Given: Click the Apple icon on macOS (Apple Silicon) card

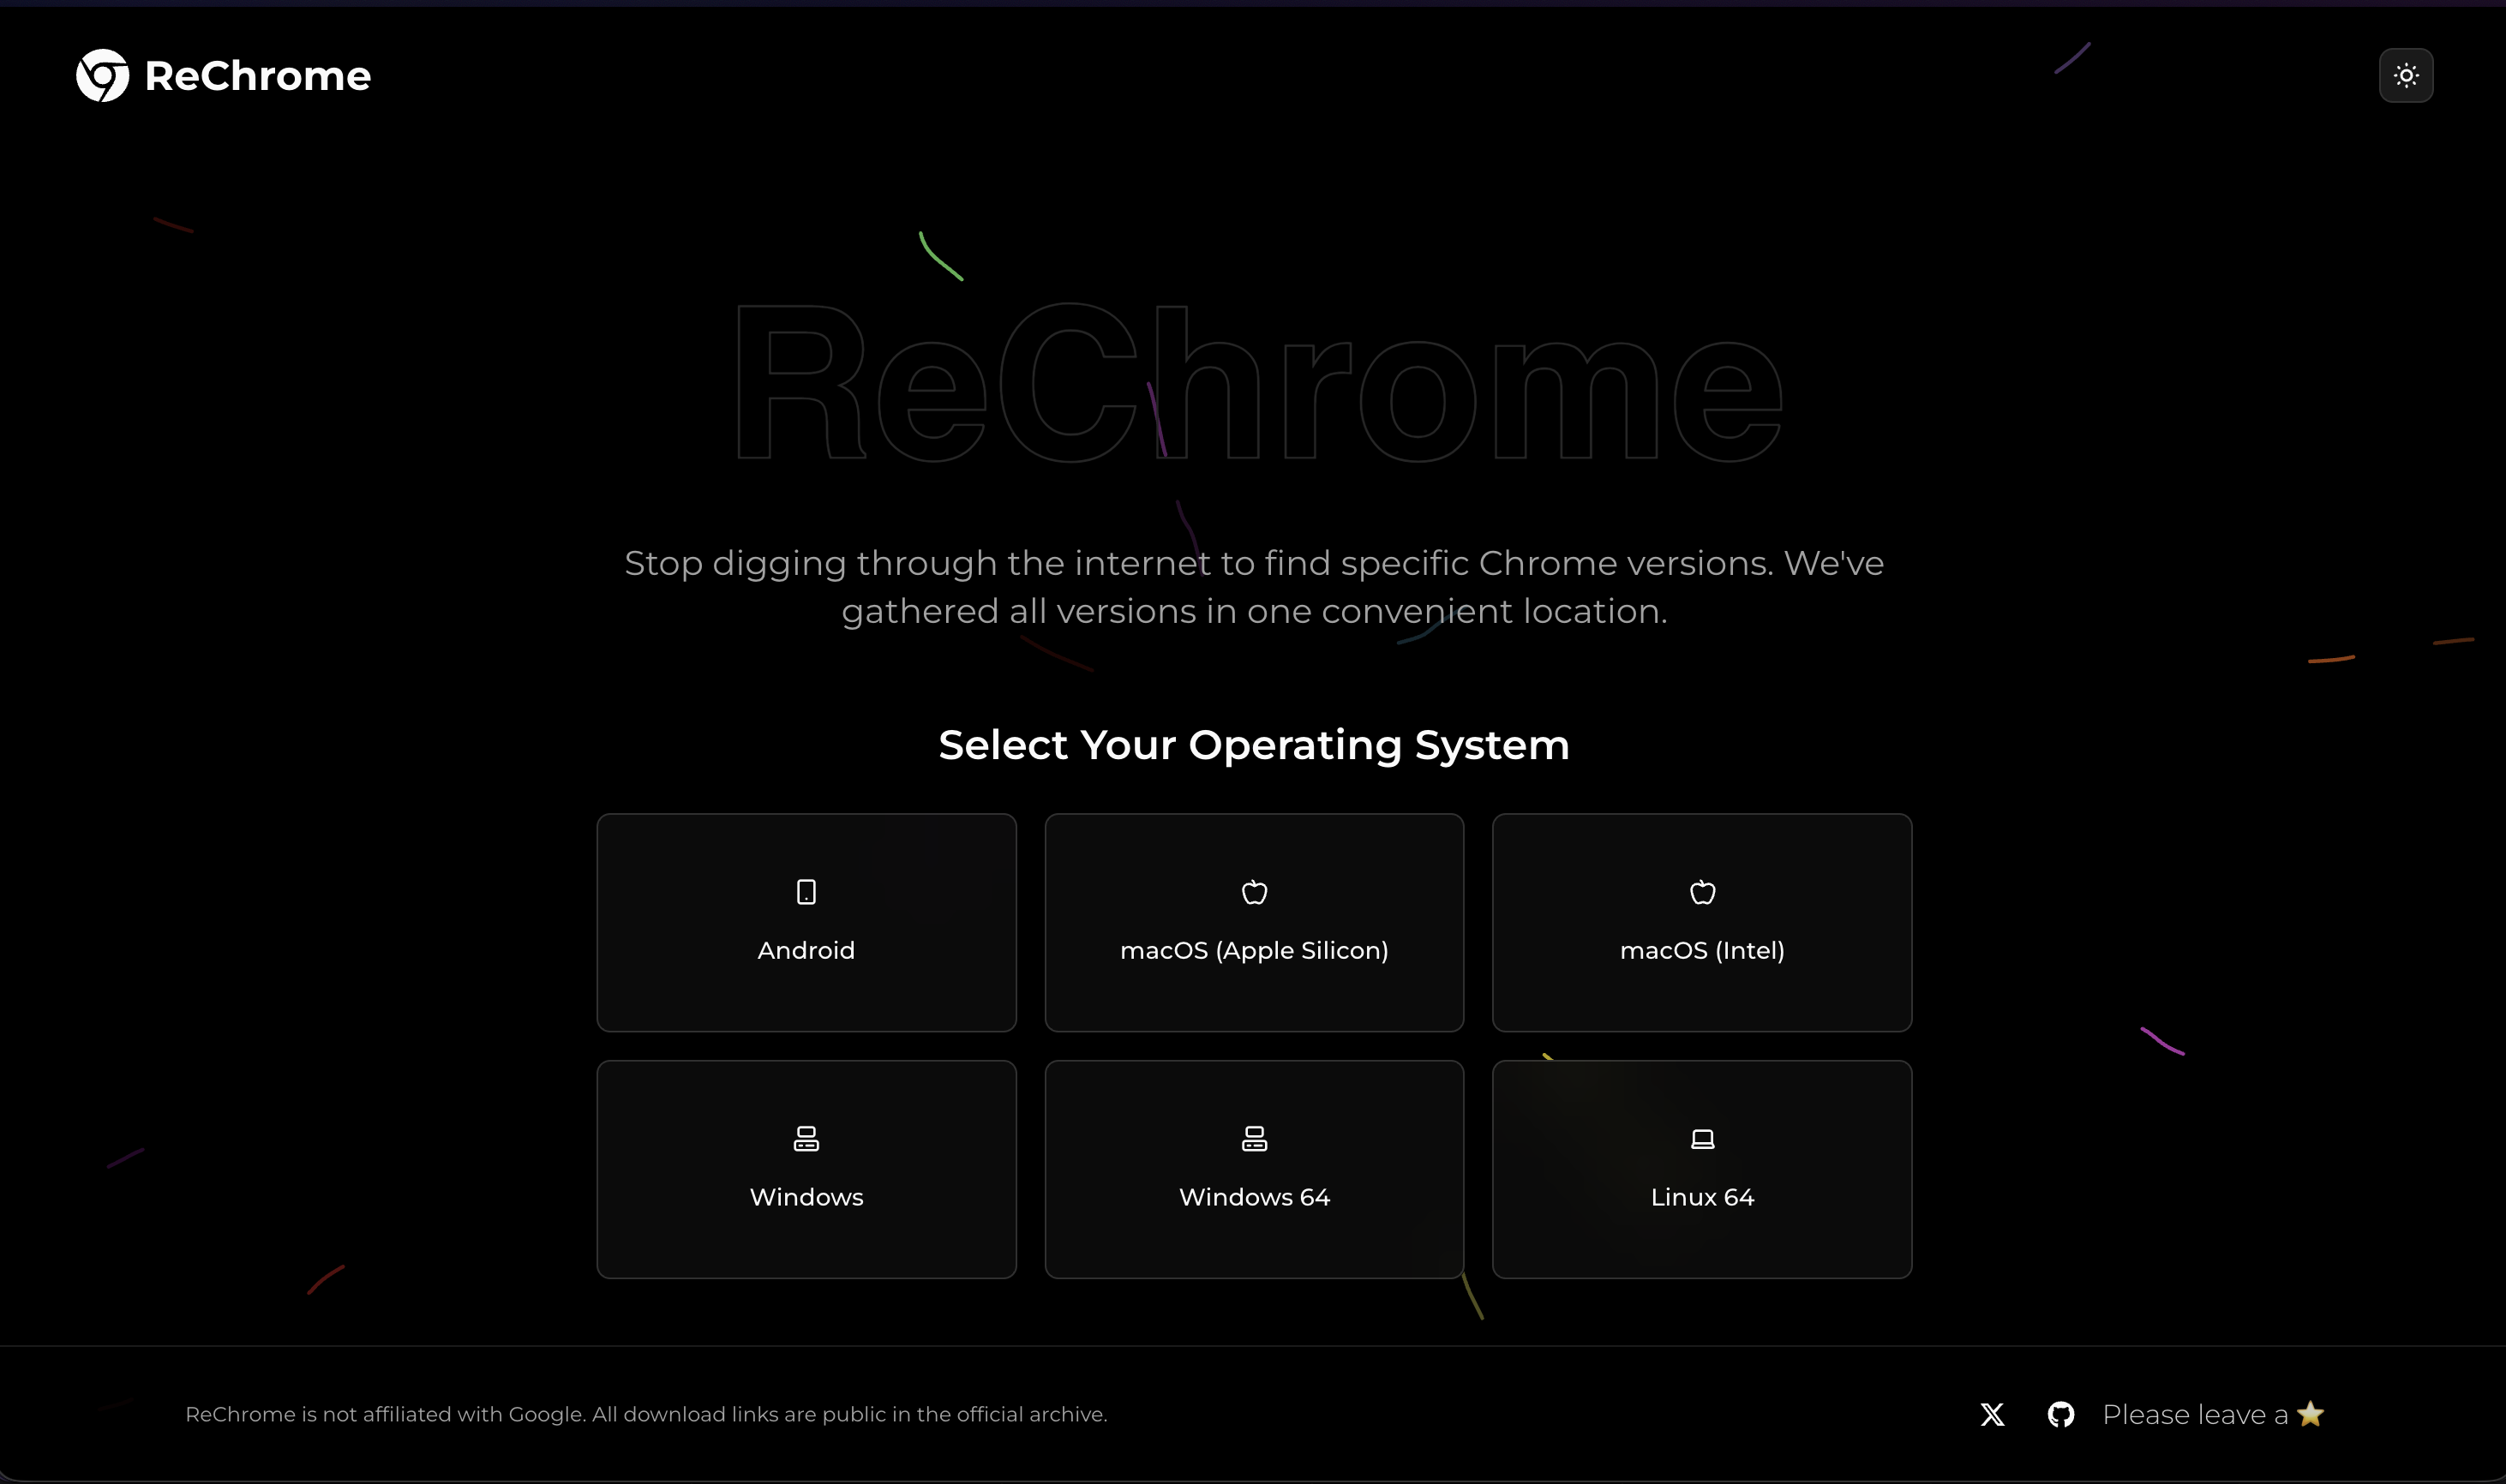Looking at the screenshot, I should tap(1254, 891).
